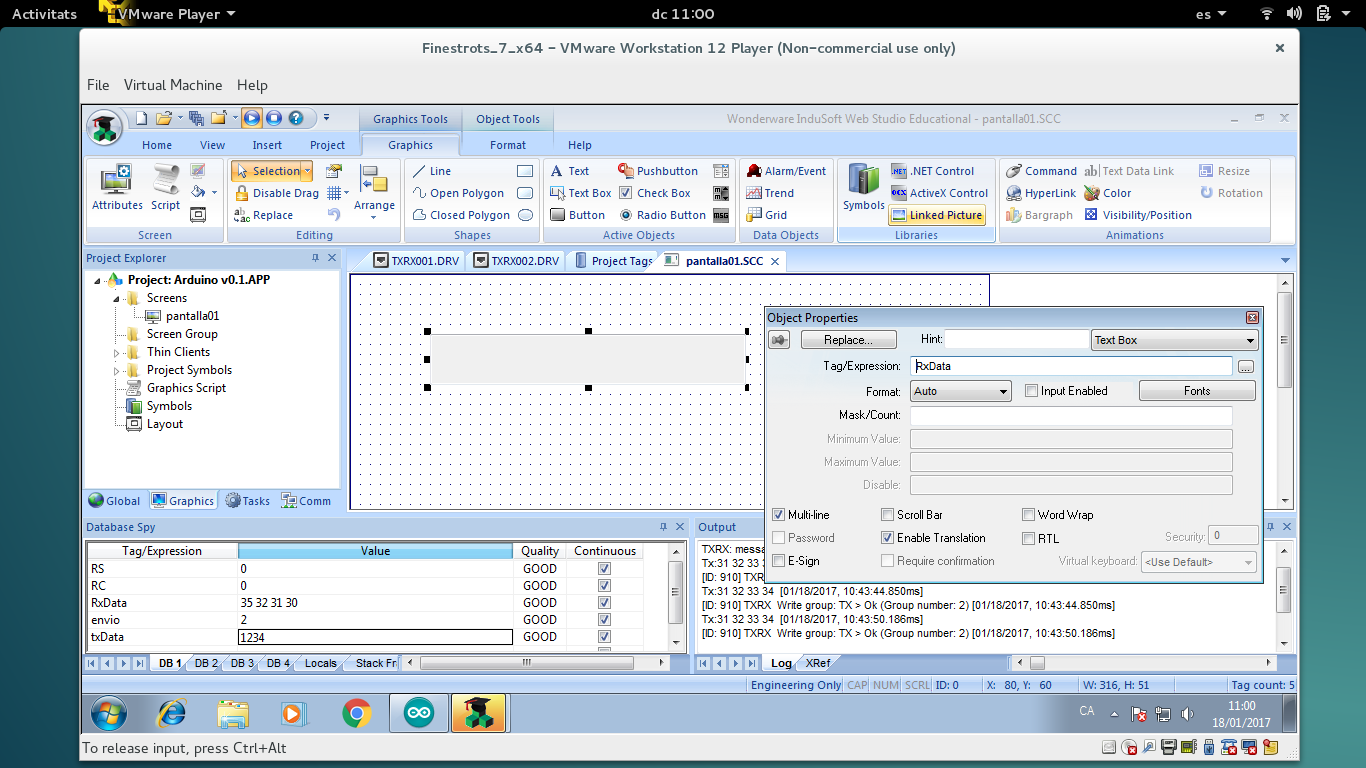Open the Virtual Machine menu

coord(173,85)
